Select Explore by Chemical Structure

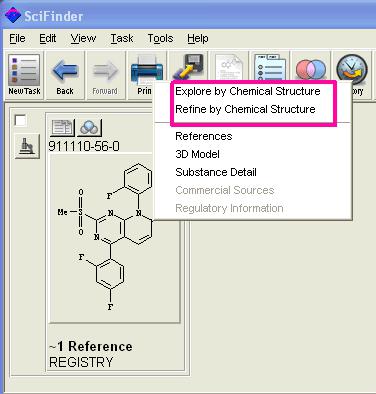pos(248,91)
